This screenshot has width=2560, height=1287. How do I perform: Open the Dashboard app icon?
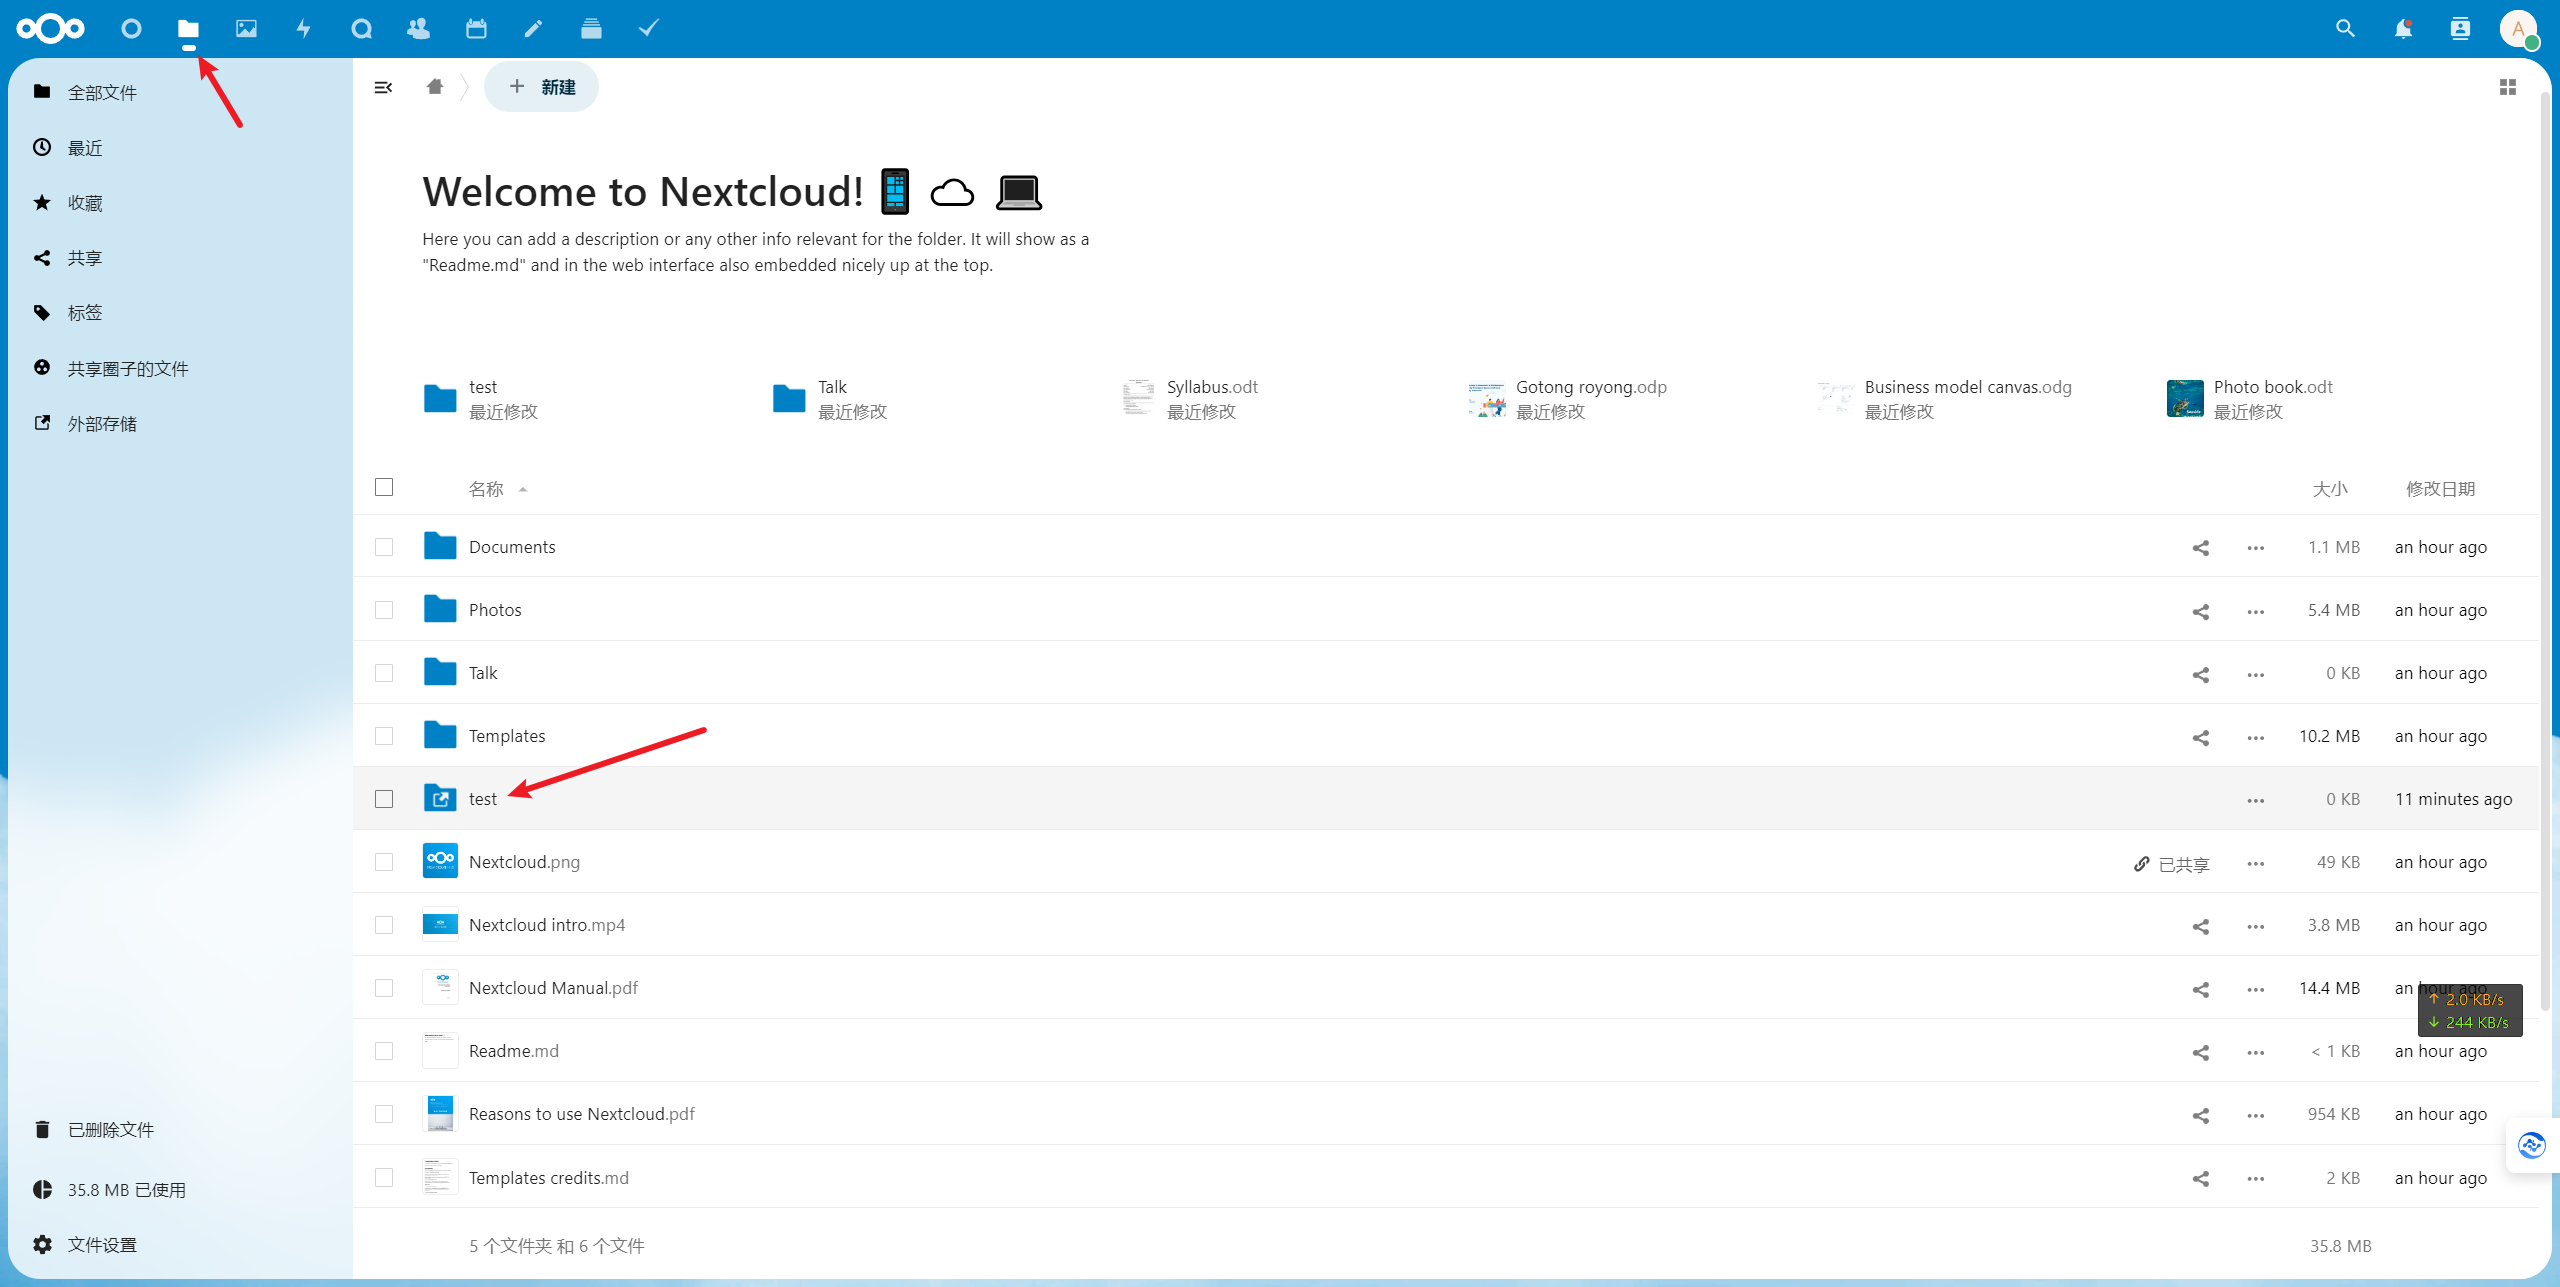click(x=131, y=28)
